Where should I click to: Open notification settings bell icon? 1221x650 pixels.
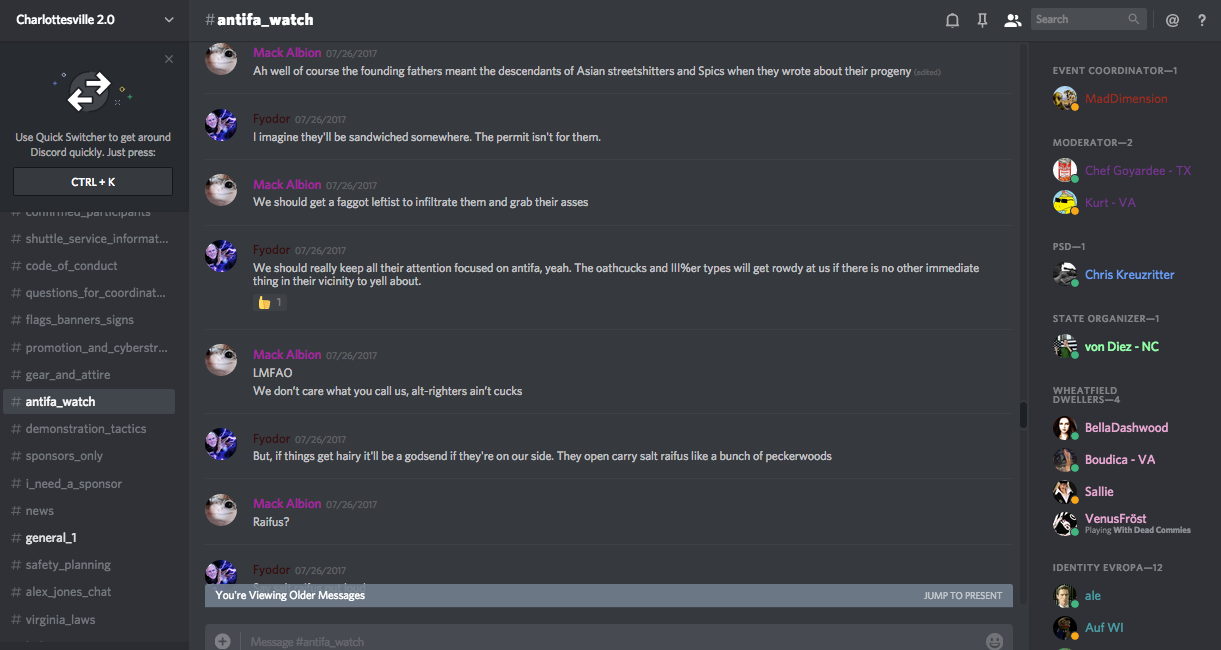[952, 20]
